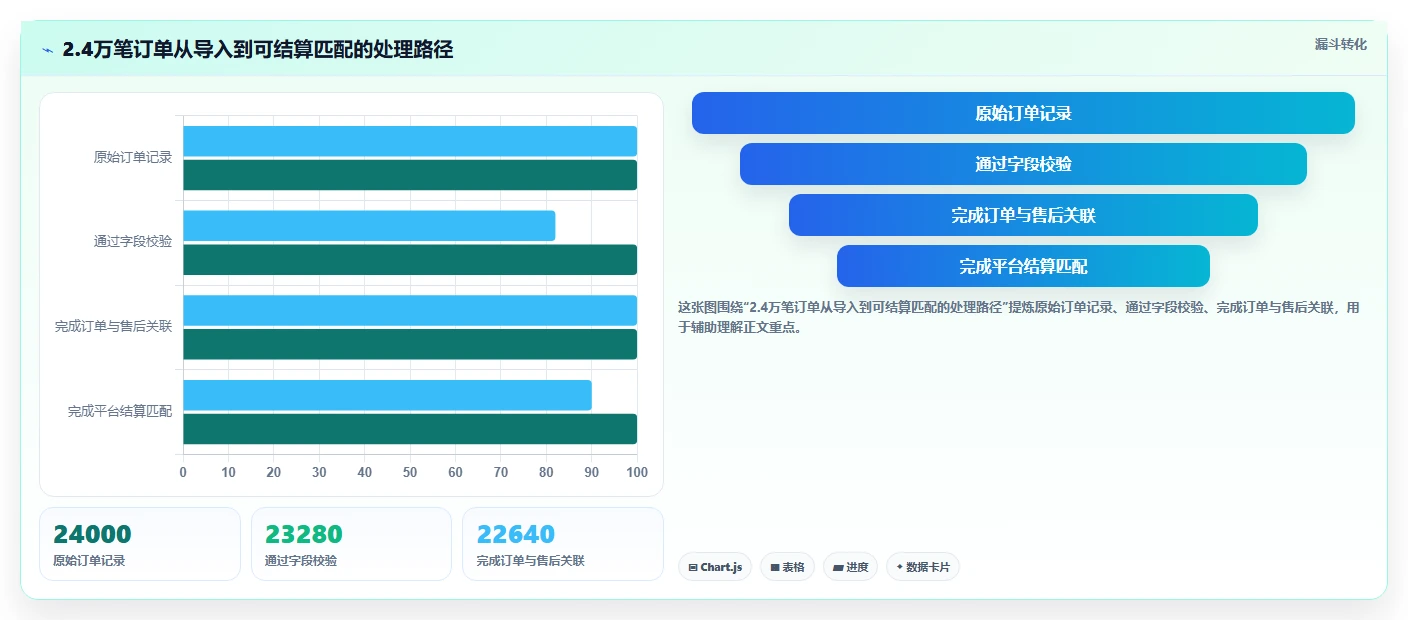The width and height of the screenshot is (1408, 620).
Task: Click the dark green bar for 完成平台结算匹配
Action: 410,429
